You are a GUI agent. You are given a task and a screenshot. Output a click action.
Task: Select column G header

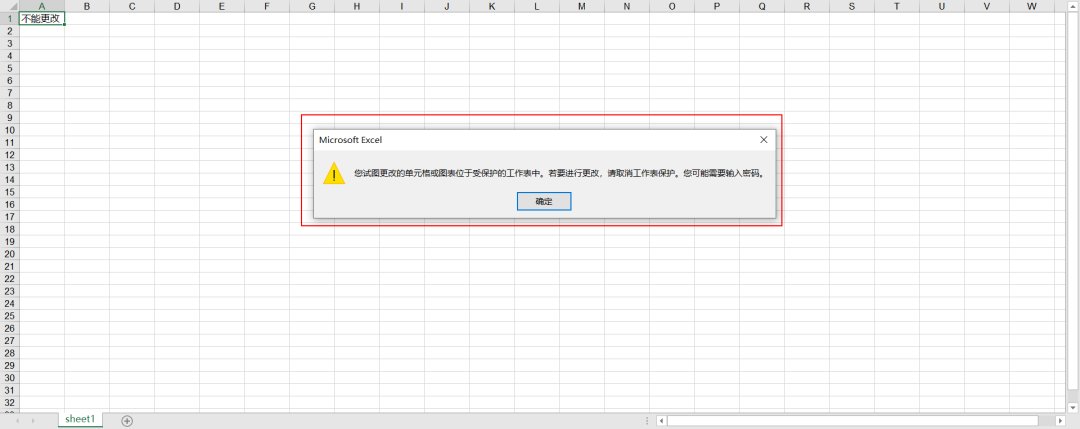click(x=312, y=6)
